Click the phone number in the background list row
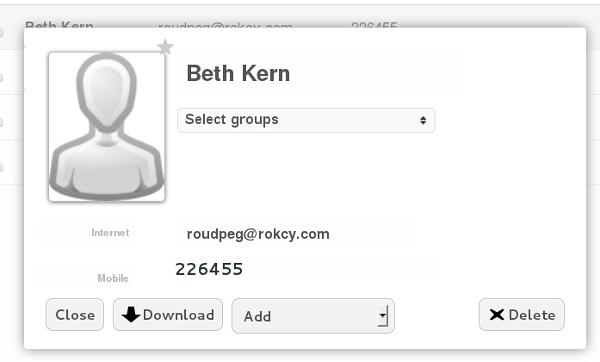This screenshot has height=362, width=600. [x=374, y=25]
